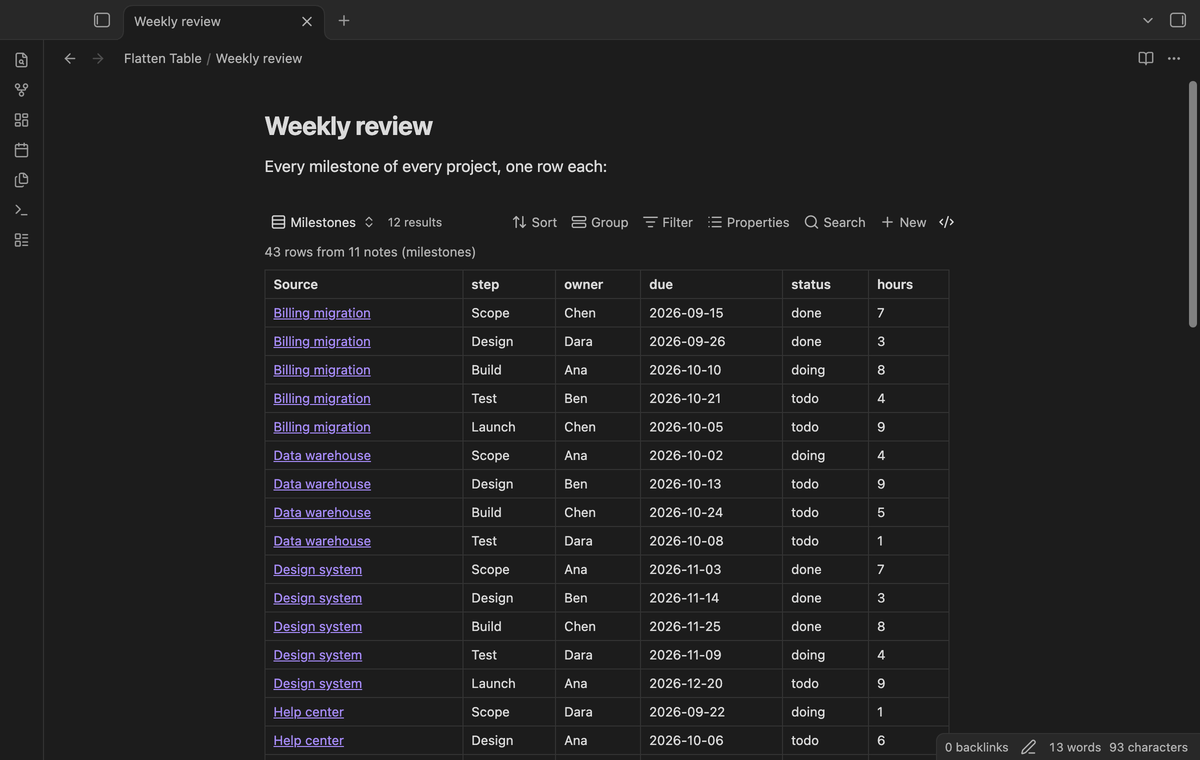1200x760 pixels.
Task: Create a New row item
Action: tap(903, 222)
